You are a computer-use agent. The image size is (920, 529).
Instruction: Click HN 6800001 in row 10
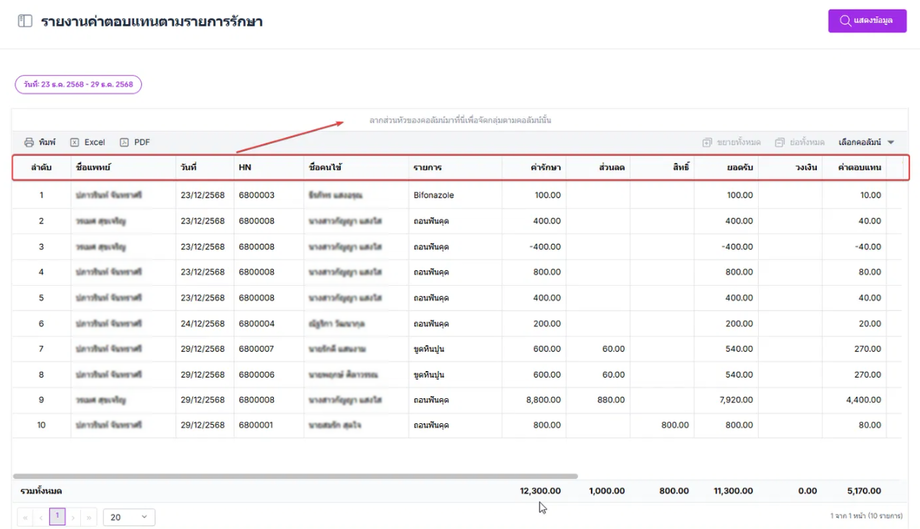(x=256, y=425)
